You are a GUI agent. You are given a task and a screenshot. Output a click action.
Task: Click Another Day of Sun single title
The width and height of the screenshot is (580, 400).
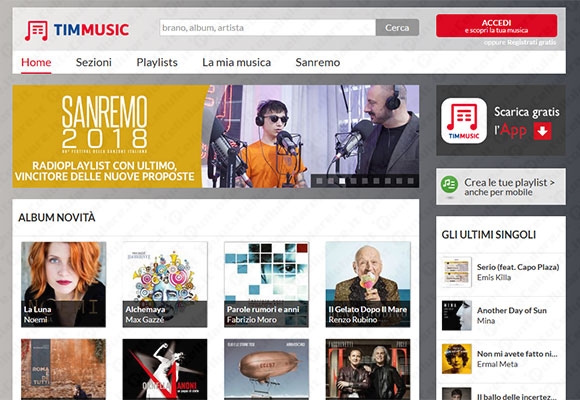(512, 310)
